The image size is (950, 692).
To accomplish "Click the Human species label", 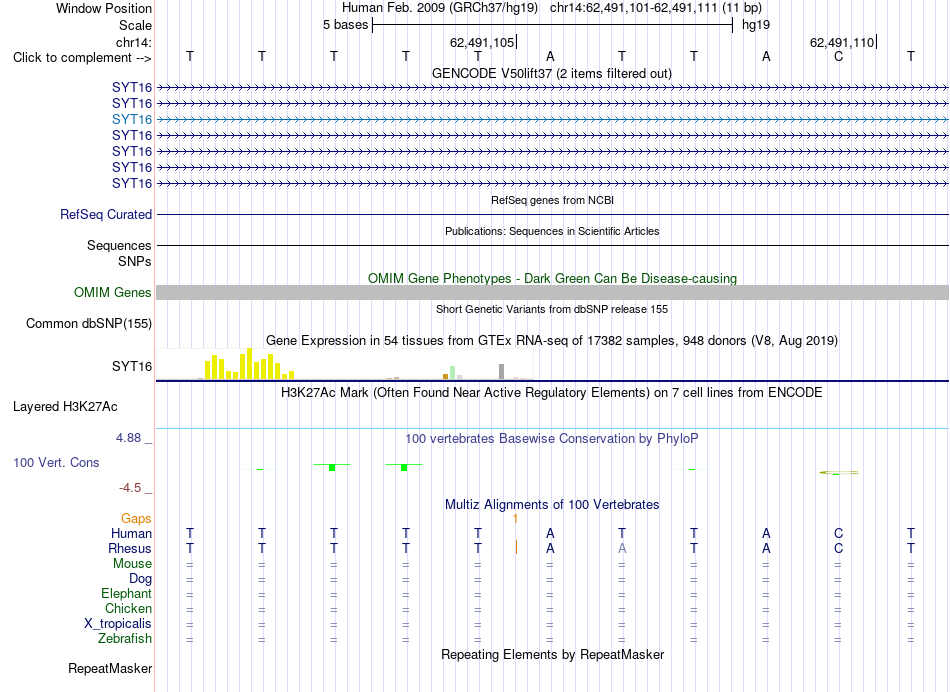I will coord(131,534).
